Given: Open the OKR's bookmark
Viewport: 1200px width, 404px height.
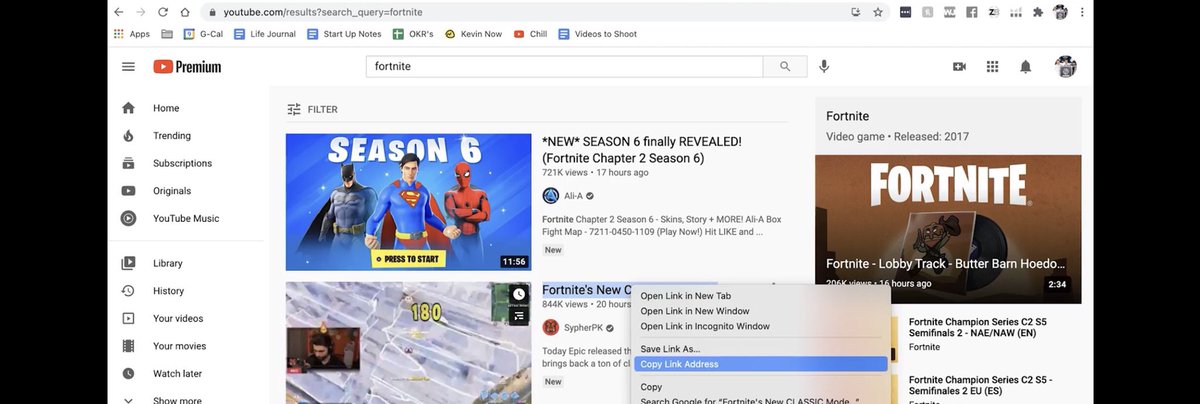Looking at the screenshot, I should (413, 33).
